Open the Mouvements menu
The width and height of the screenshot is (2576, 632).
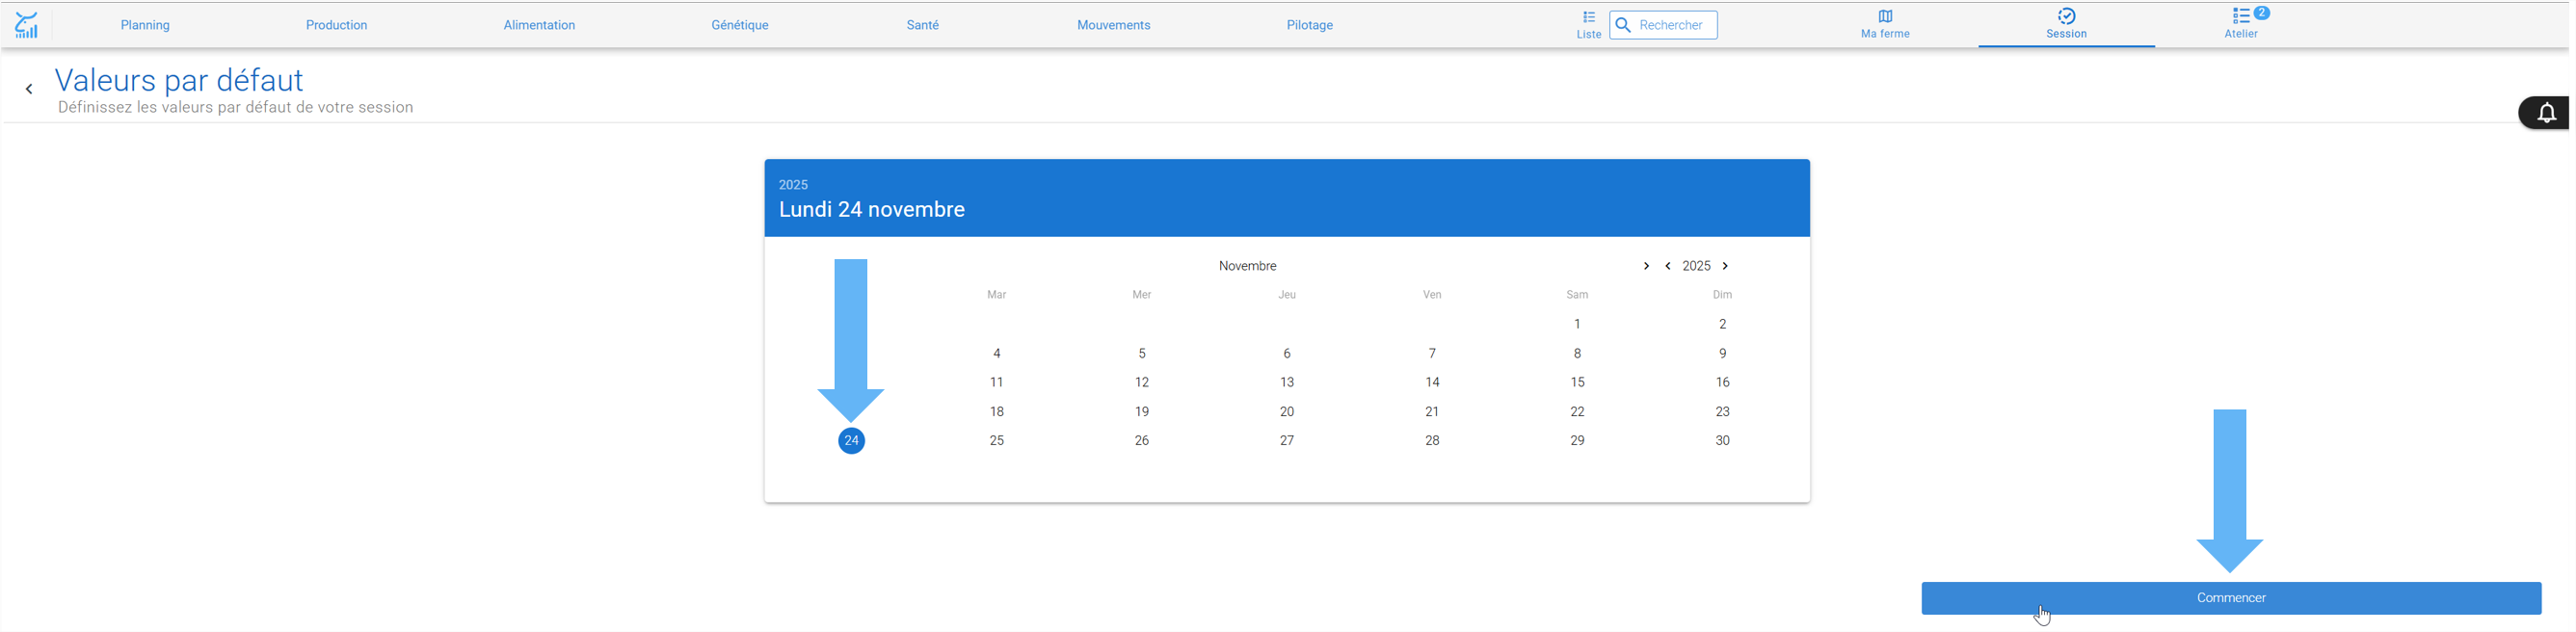1113,25
